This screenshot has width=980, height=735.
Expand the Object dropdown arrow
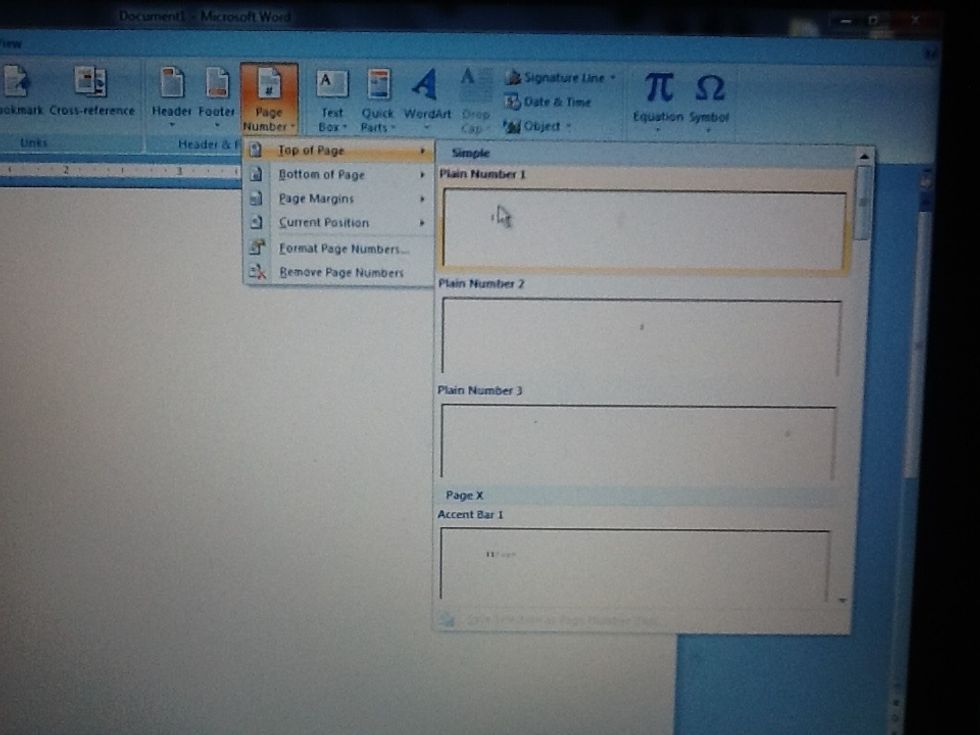[x=569, y=127]
